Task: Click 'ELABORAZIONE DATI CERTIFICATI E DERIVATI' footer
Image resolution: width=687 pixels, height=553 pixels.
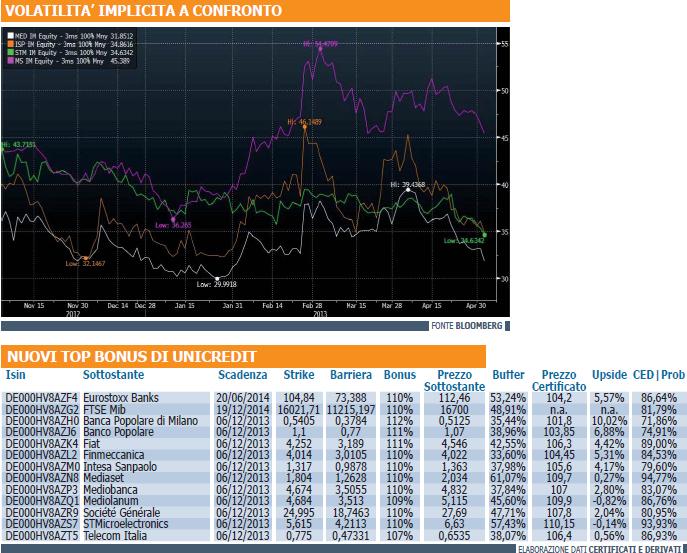Action: tap(599, 549)
